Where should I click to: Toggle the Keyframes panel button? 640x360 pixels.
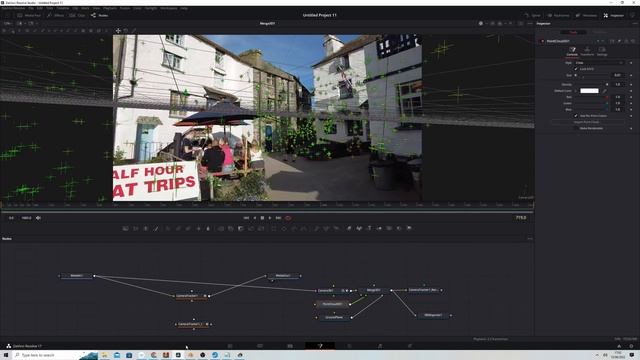tap(558, 16)
